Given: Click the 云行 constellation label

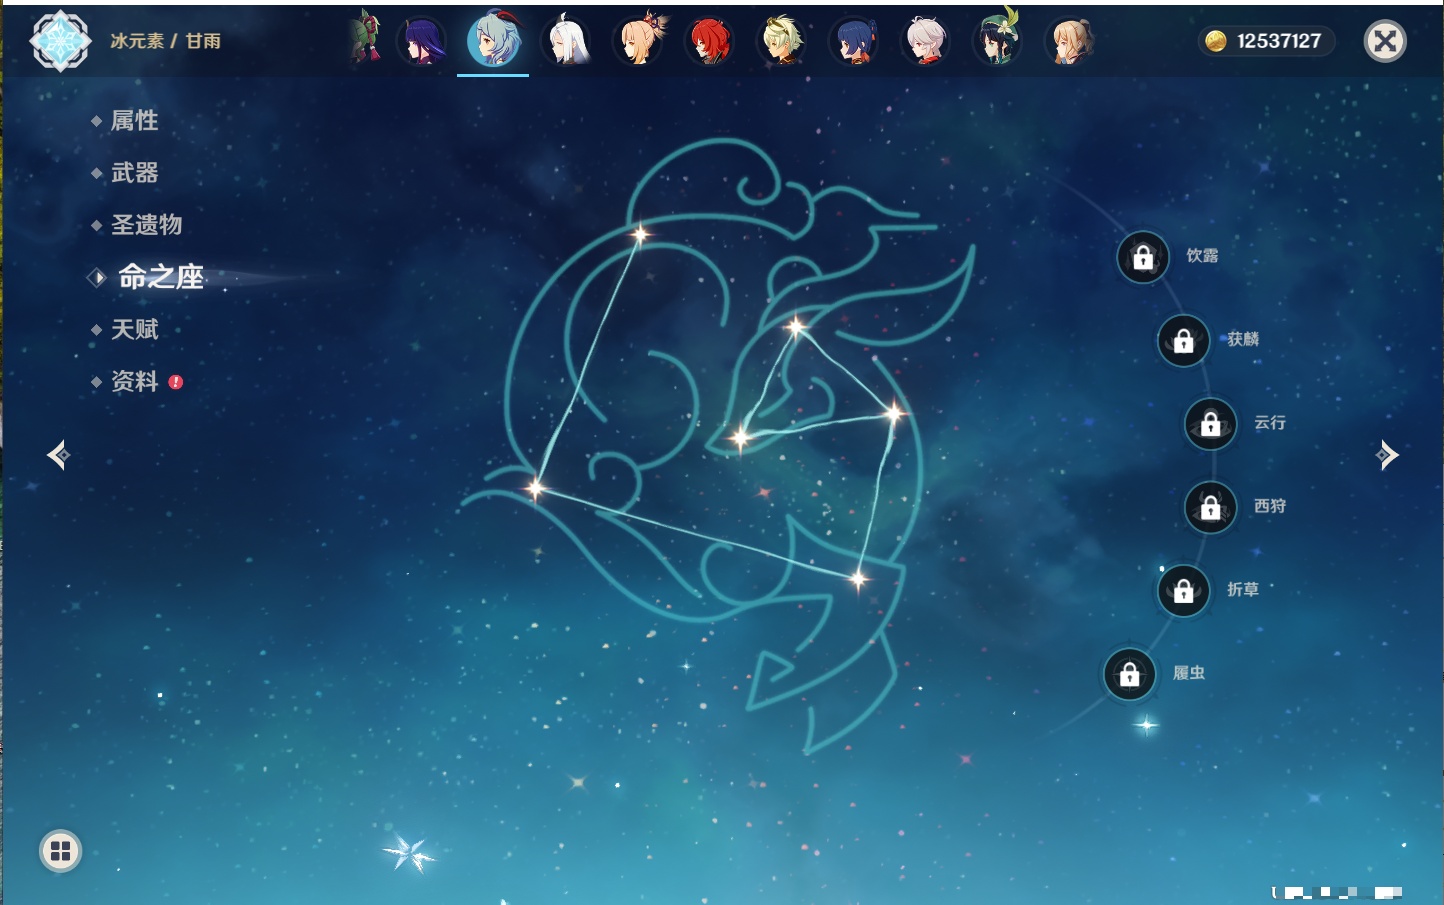Looking at the screenshot, I should pyautogui.click(x=1270, y=423).
